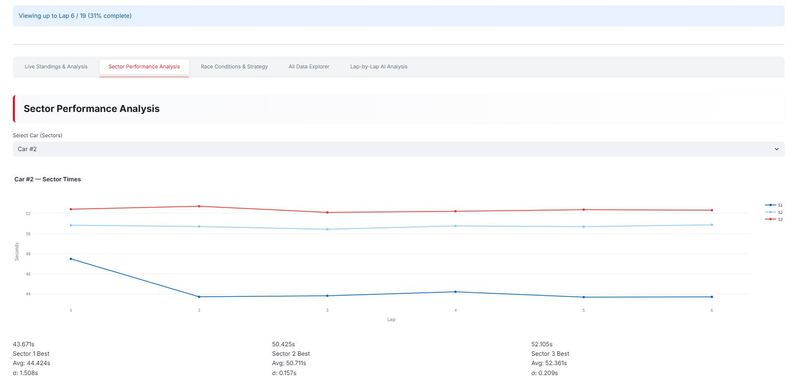Click the 'Seconds' y-axis title
The image size is (806, 380).
pyautogui.click(x=17, y=251)
